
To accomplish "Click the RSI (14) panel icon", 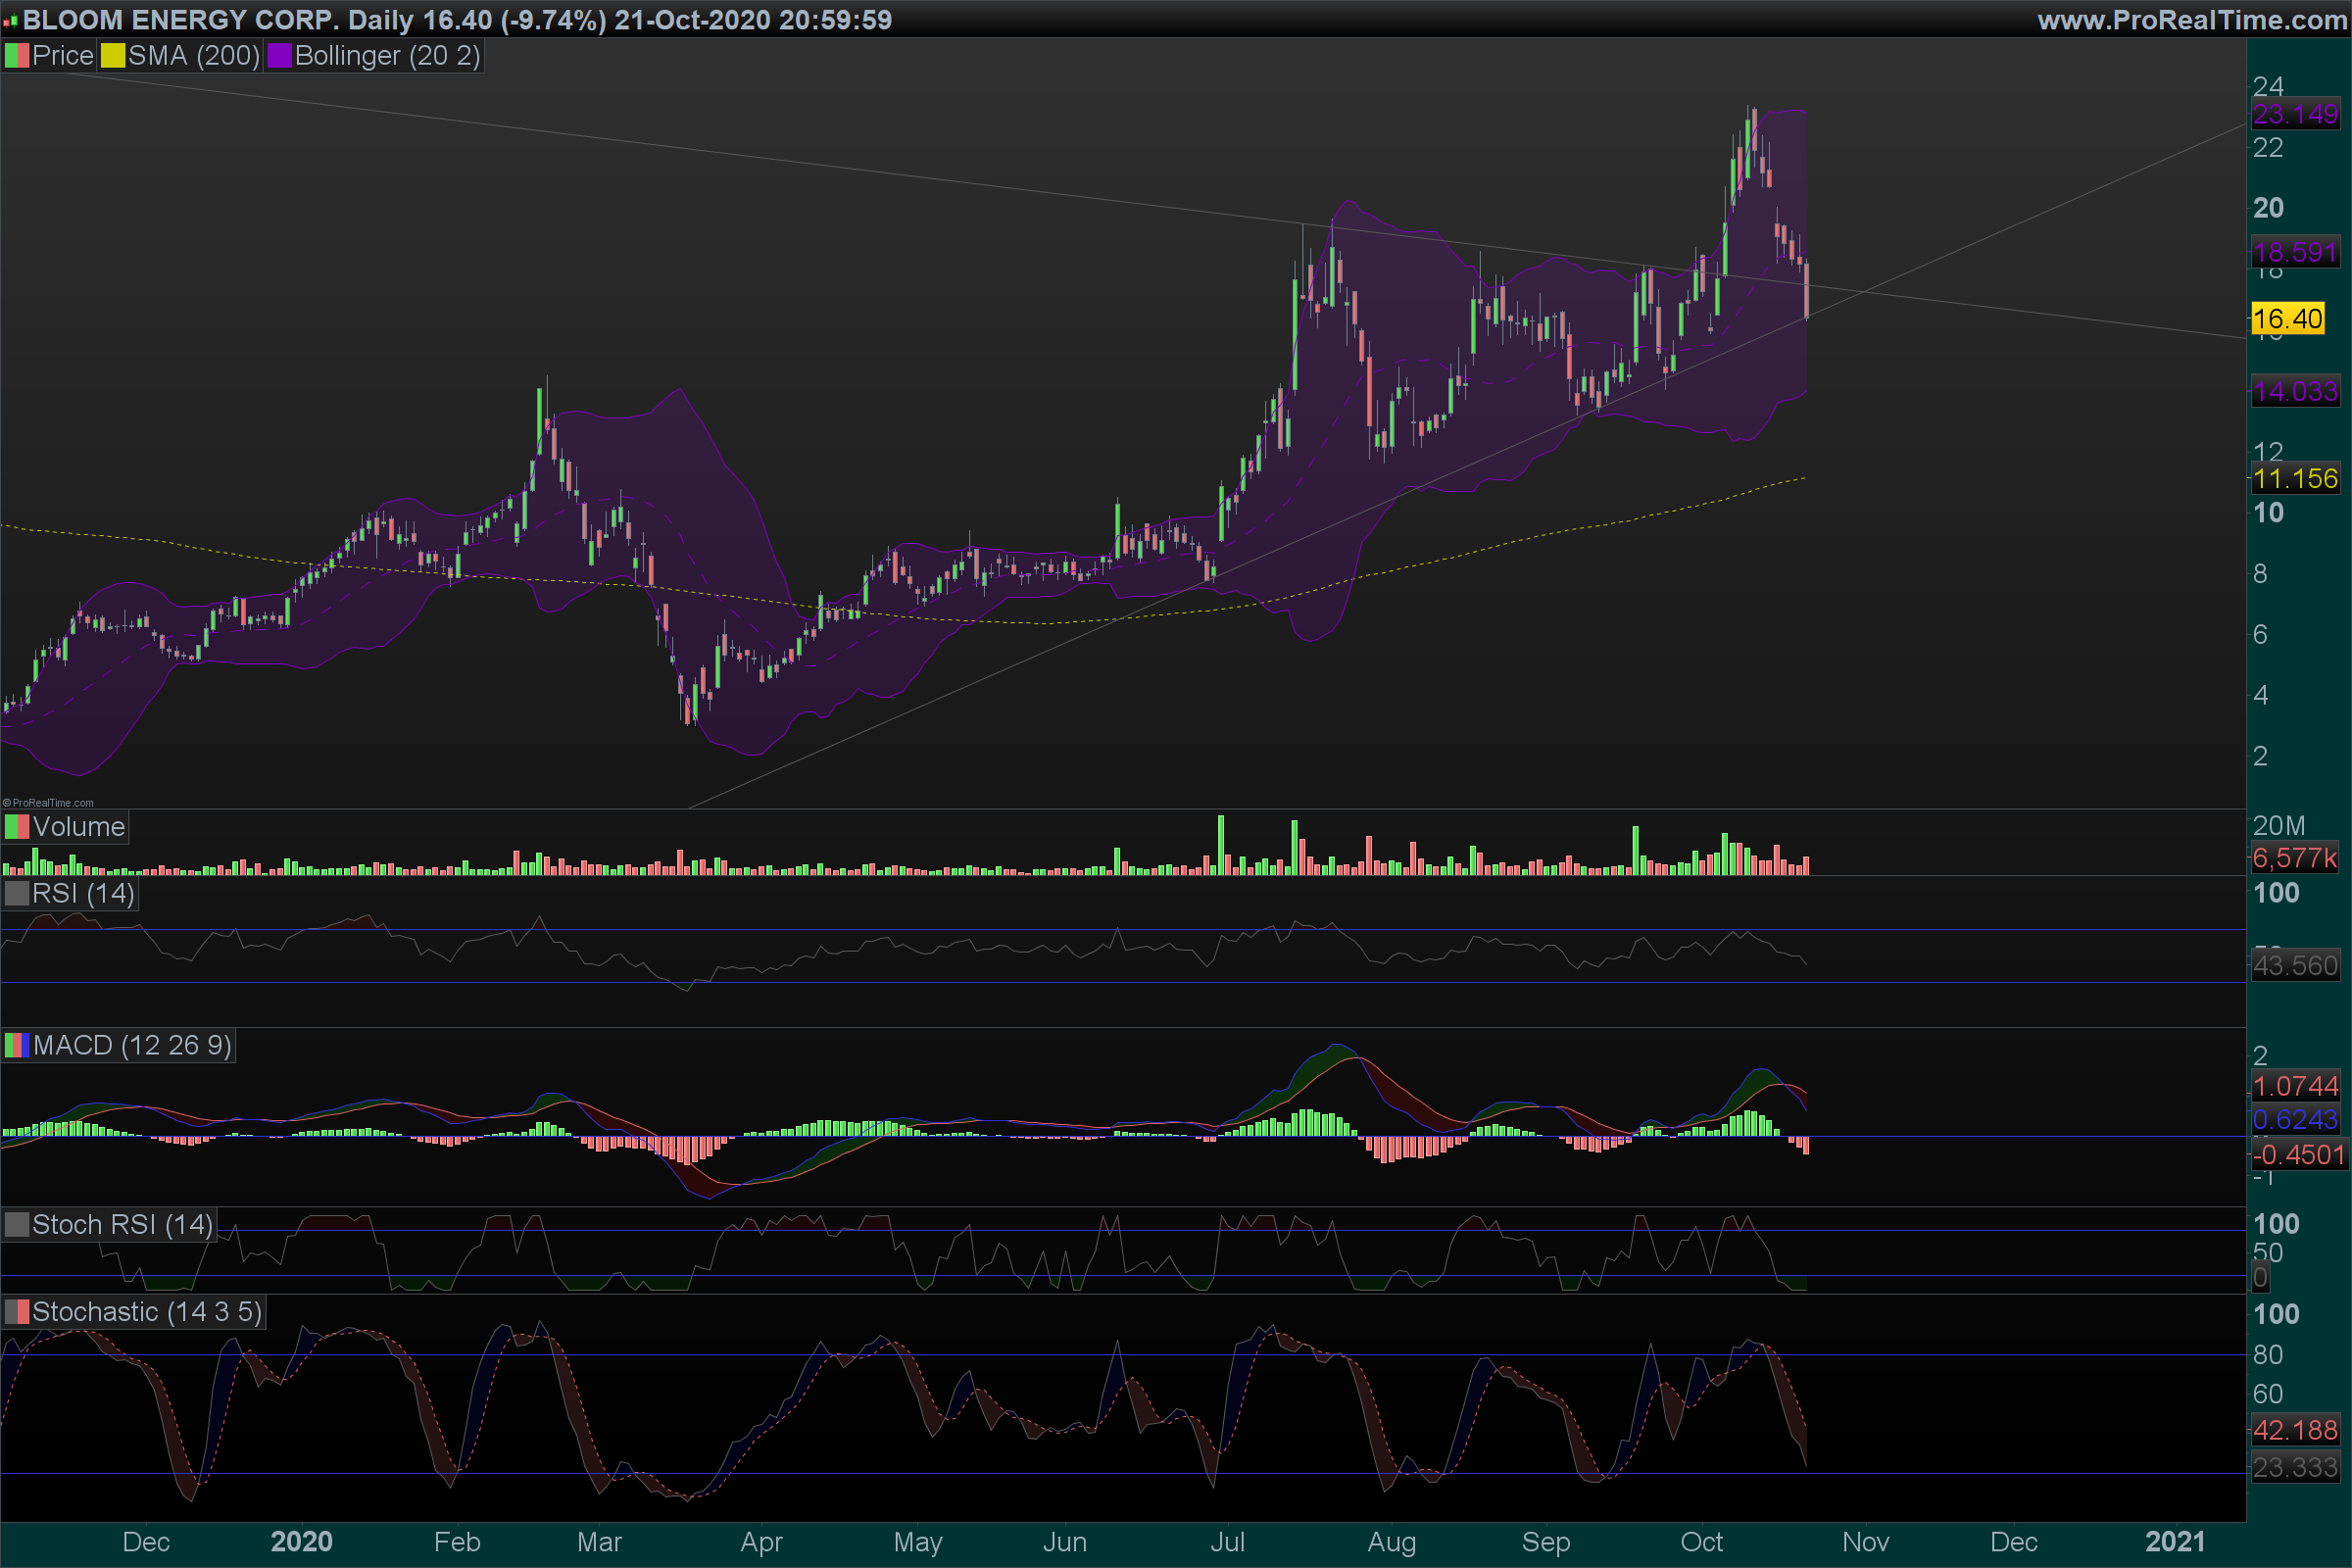I will (x=17, y=893).
